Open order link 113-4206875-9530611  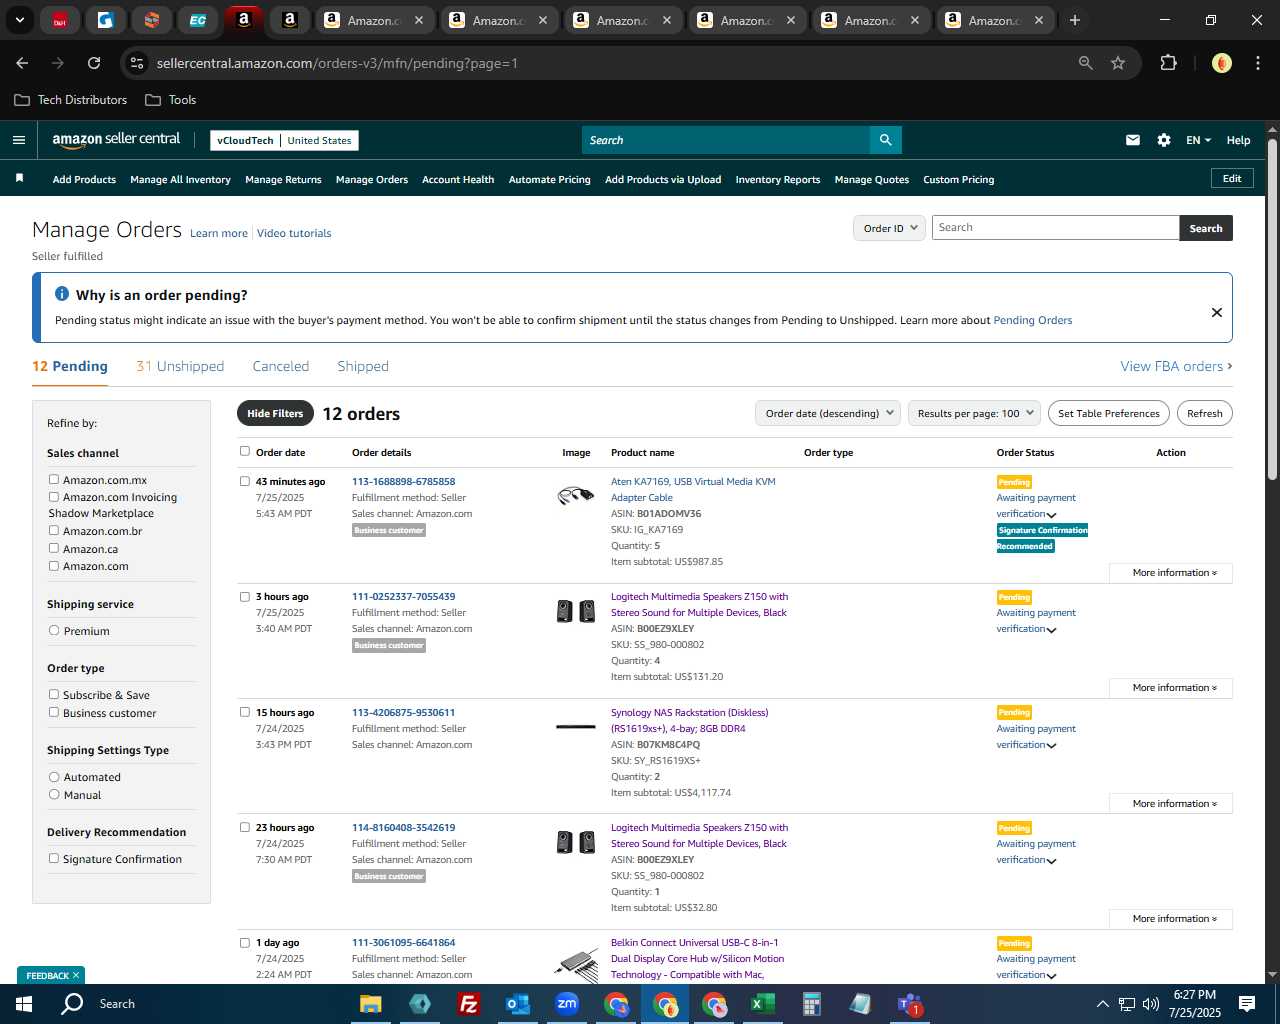(403, 712)
